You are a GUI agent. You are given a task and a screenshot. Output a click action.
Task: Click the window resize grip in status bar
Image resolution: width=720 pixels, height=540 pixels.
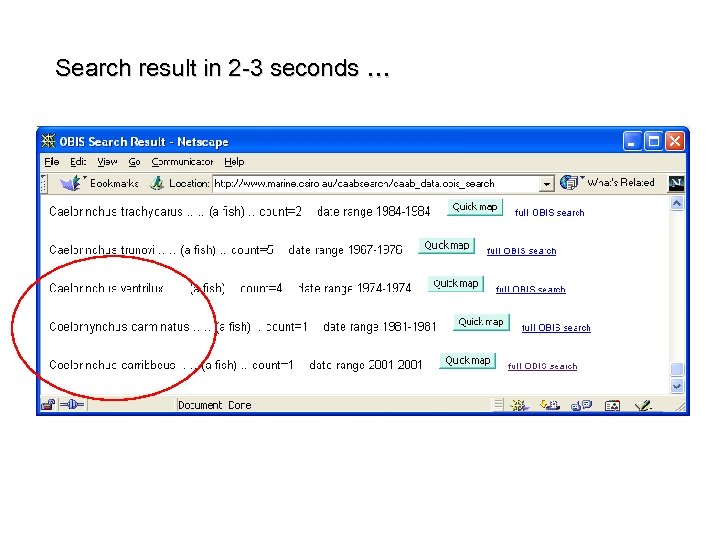coord(680,406)
